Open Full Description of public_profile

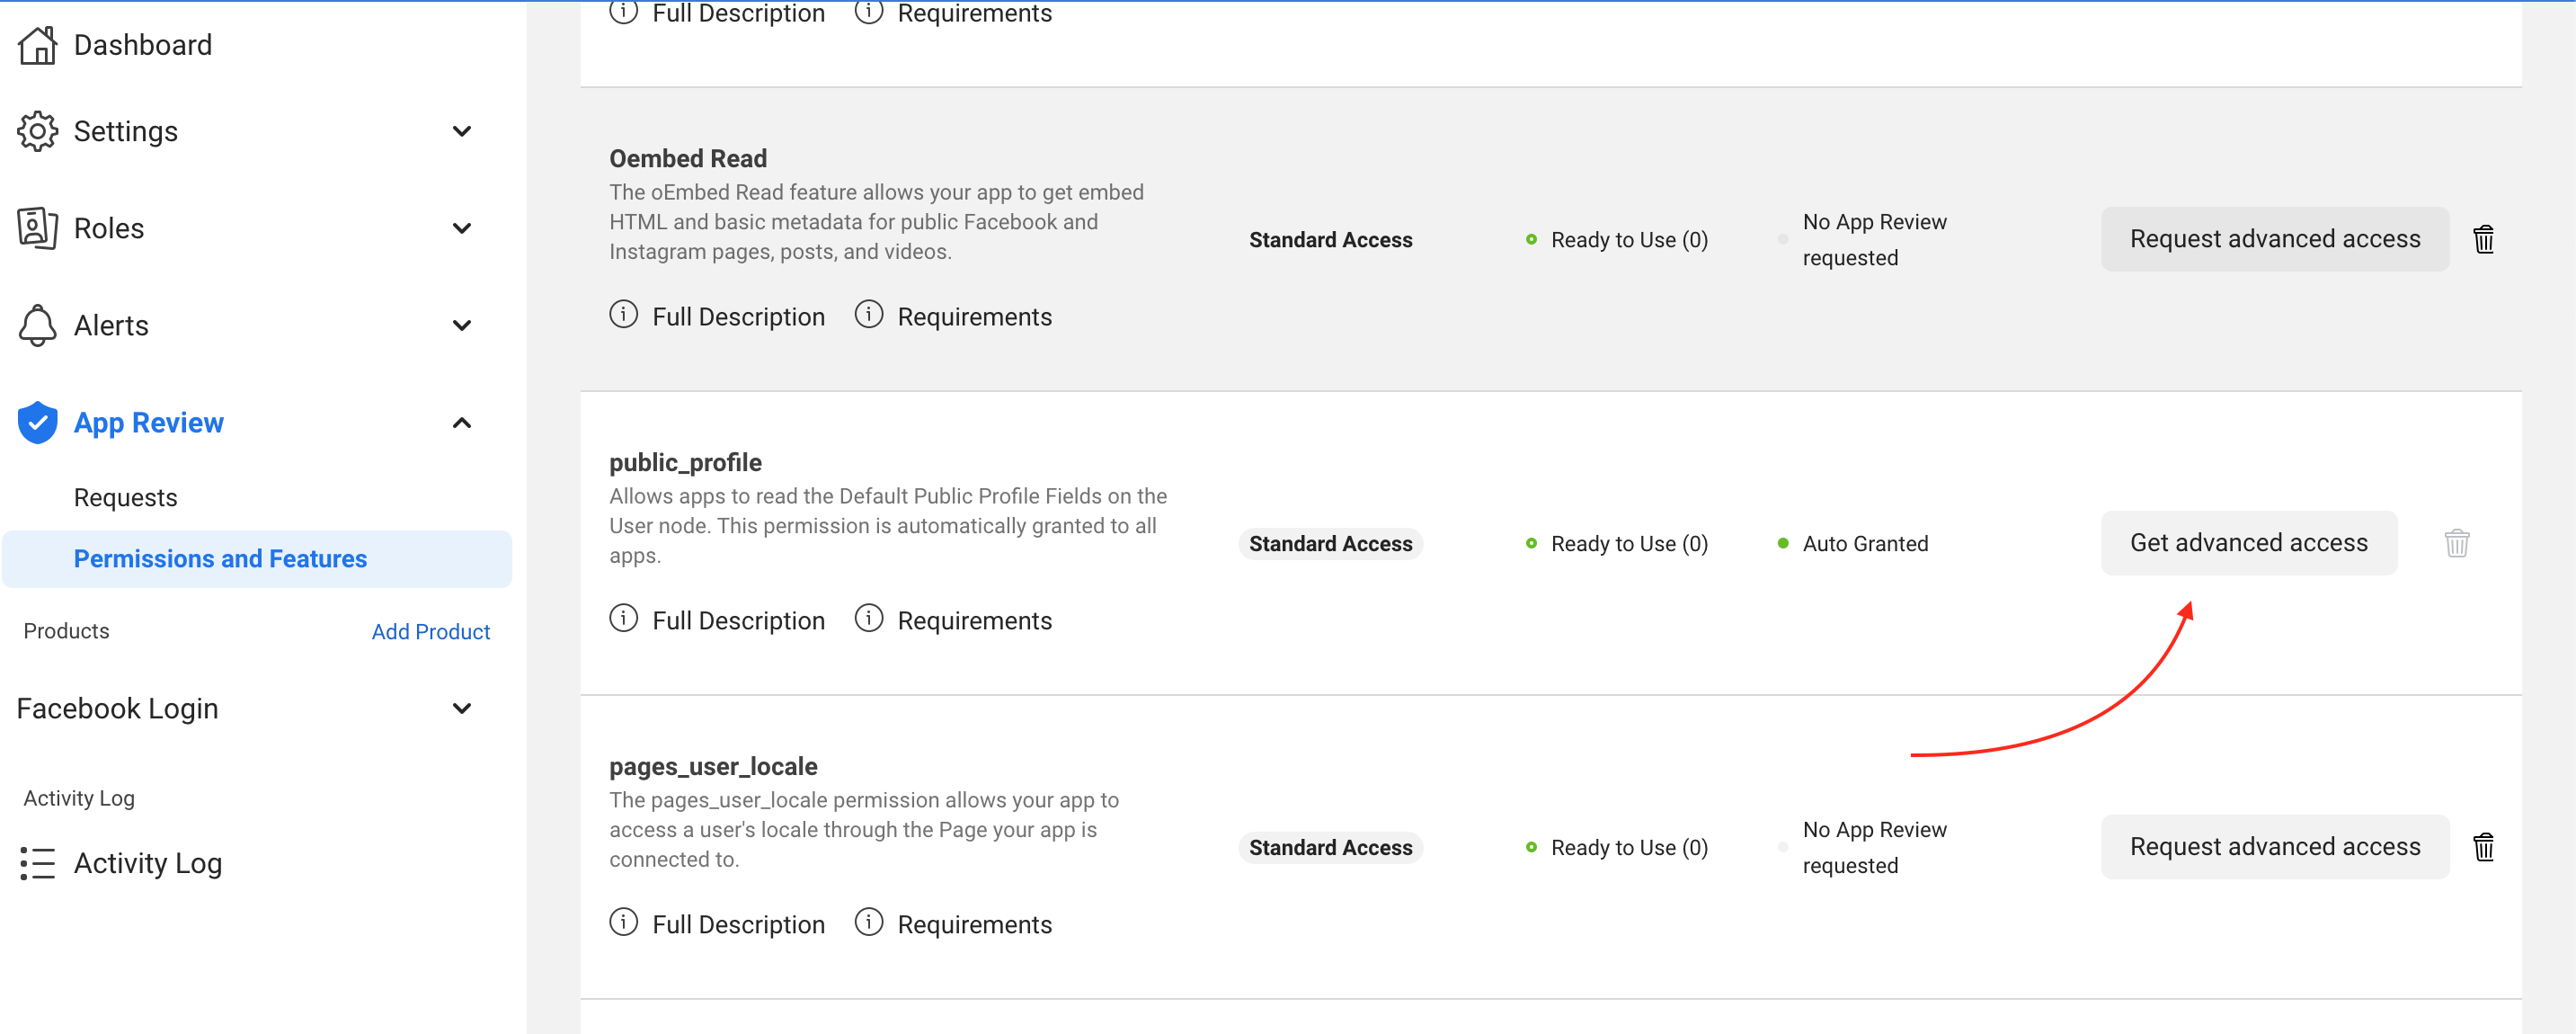[x=739, y=621]
